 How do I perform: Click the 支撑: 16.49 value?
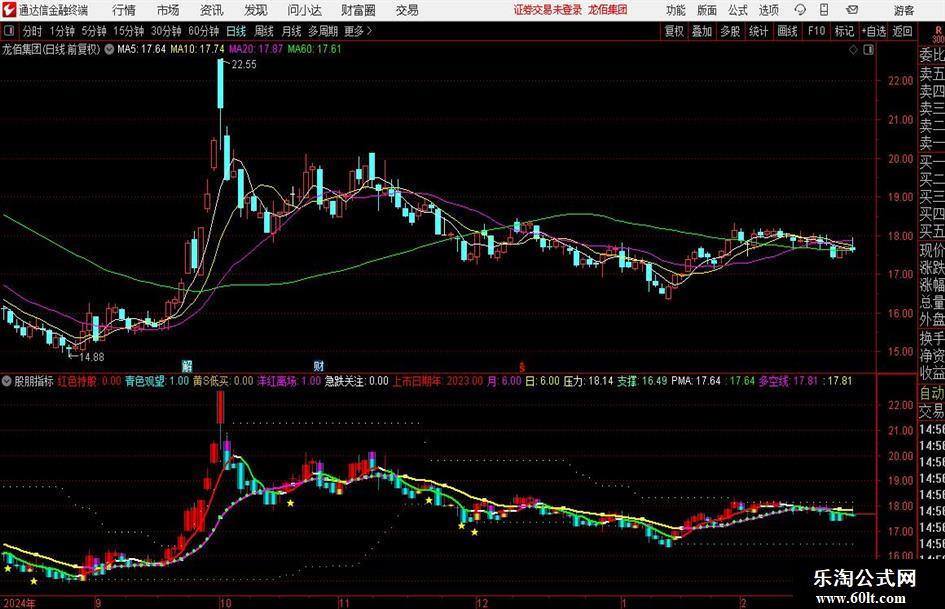tap(642, 381)
